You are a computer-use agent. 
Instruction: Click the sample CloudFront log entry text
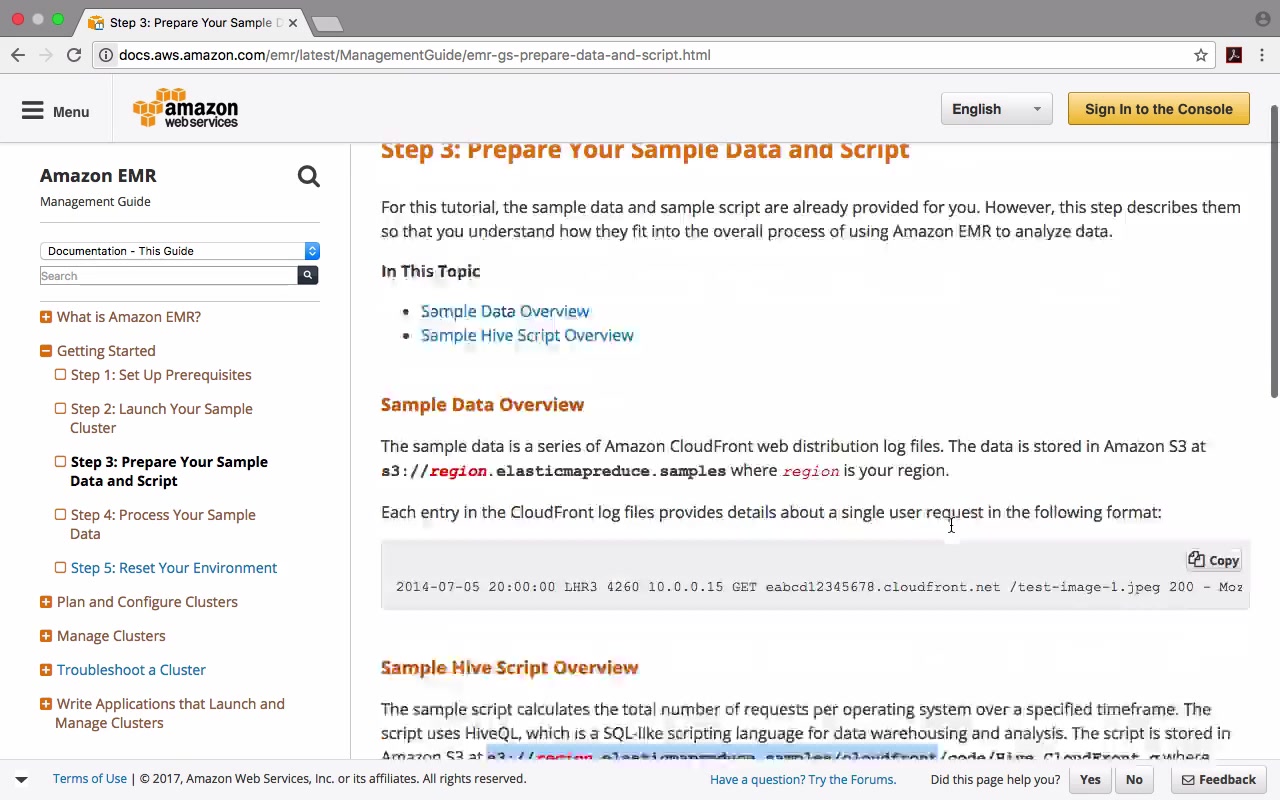(819, 587)
